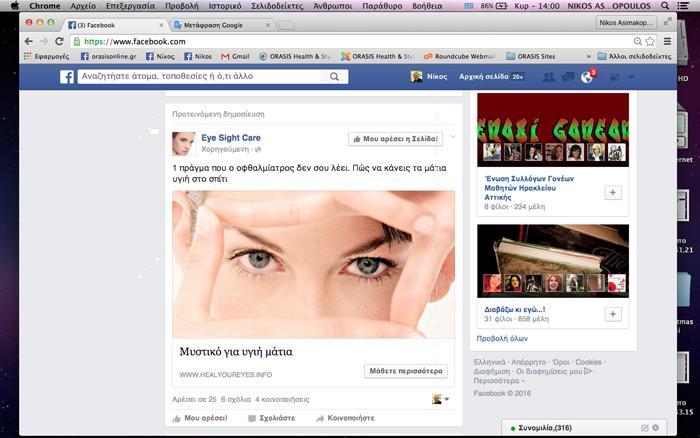700x438 pixels.
Task: Click Προβολή όλων link
Action: coord(502,338)
